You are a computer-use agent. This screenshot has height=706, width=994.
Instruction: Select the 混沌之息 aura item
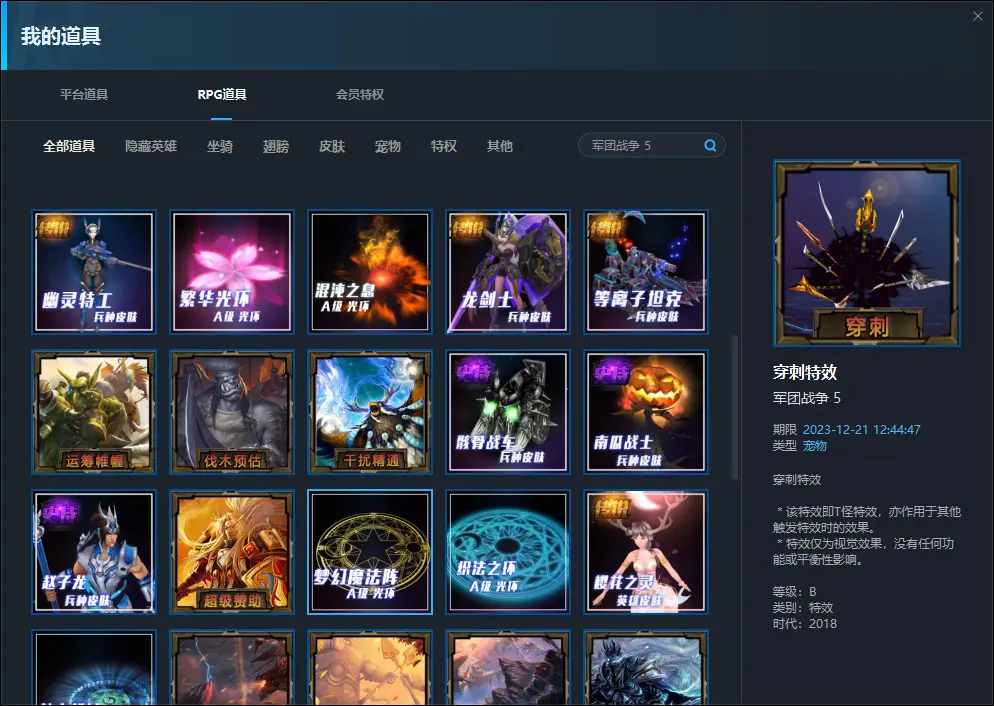pyautogui.click(x=370, y=272)
